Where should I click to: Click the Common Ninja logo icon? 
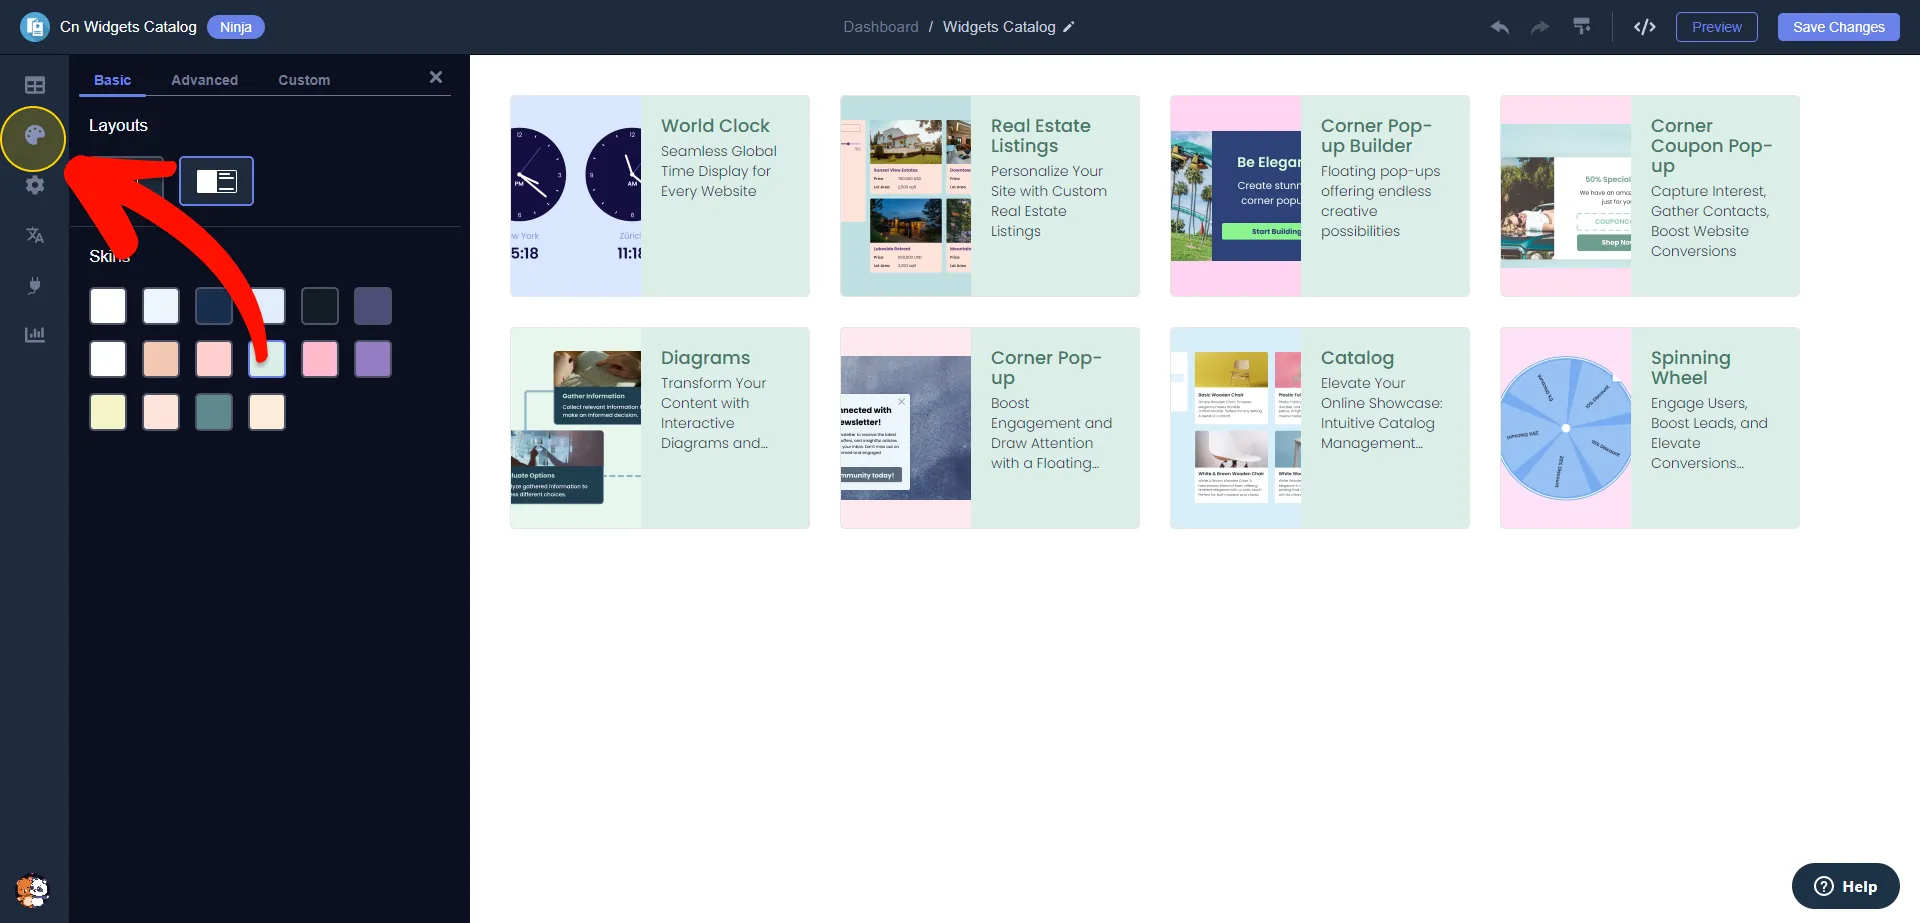point(35,27)
